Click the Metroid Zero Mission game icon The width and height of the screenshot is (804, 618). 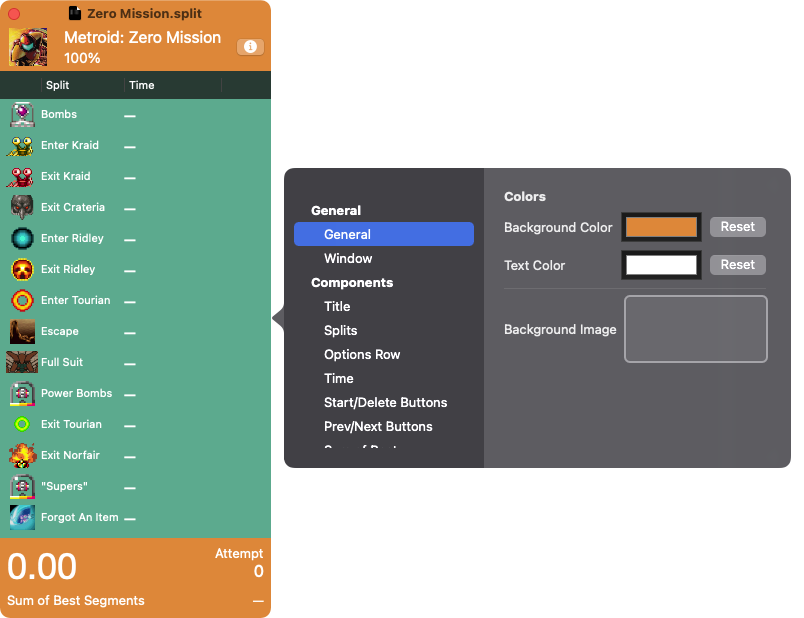pyautogui.click(x=28, y=47)
